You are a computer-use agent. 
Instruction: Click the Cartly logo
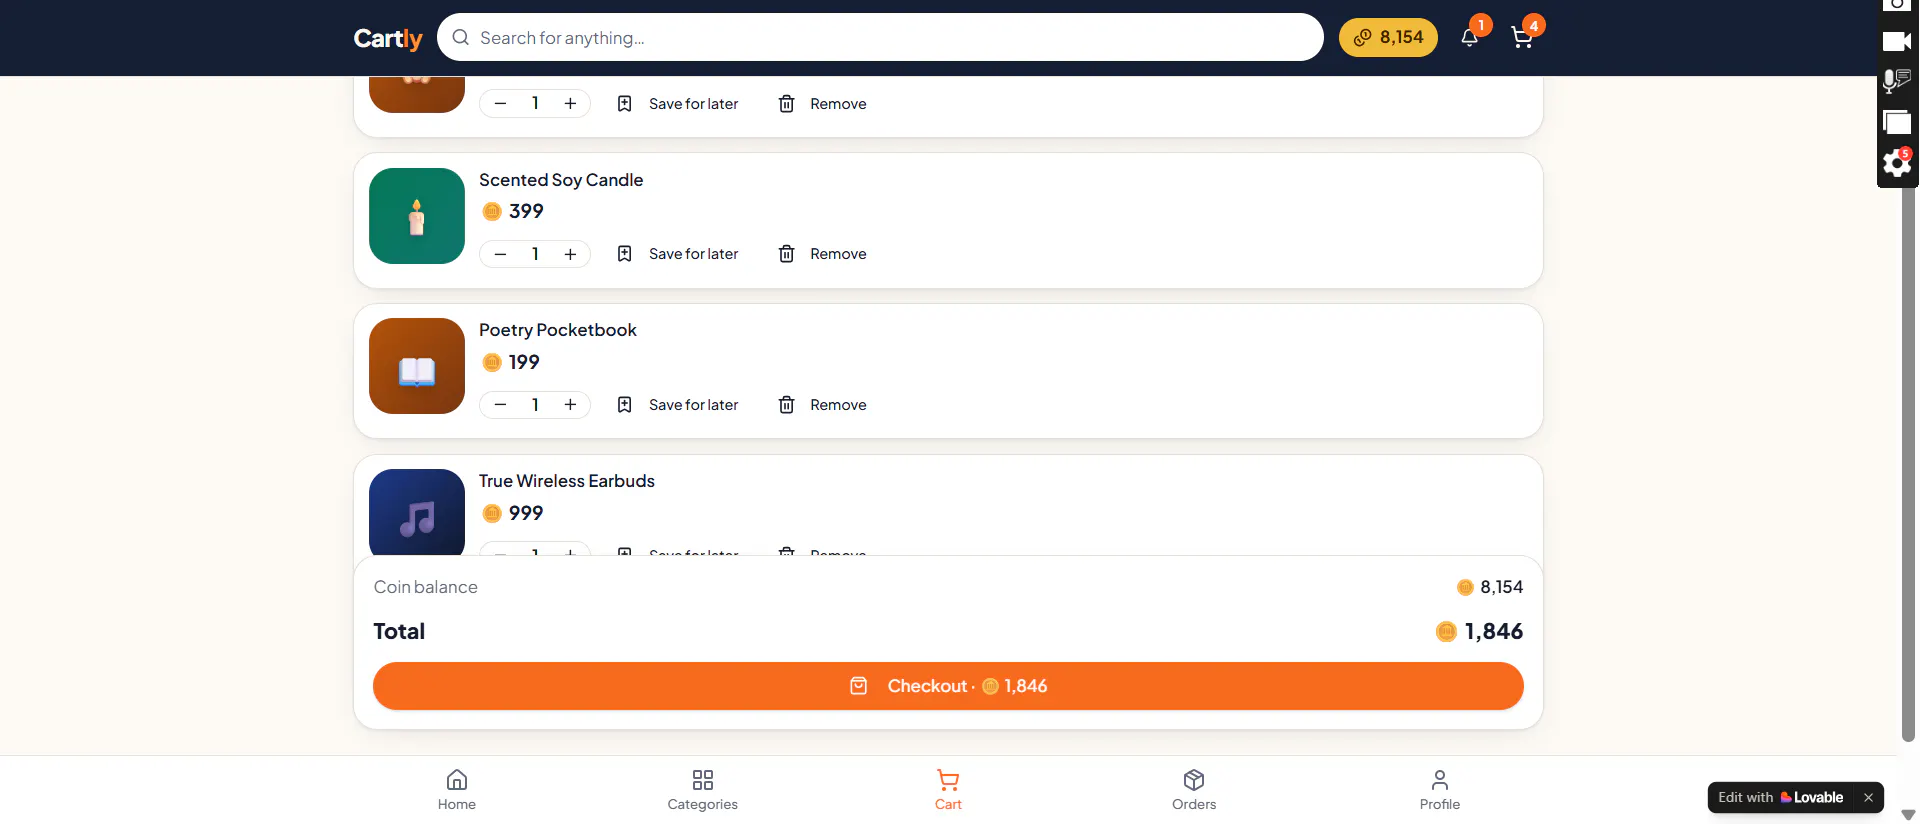click(x=388, y=38)
